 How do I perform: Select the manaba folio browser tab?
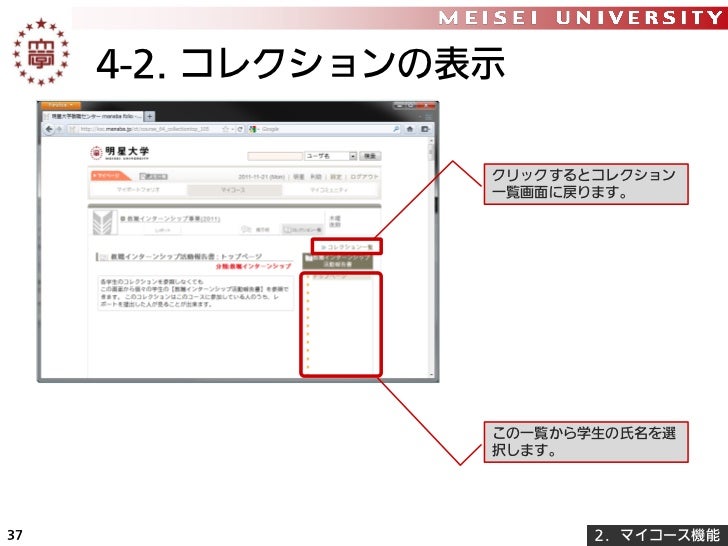click(x=93, y=116)
